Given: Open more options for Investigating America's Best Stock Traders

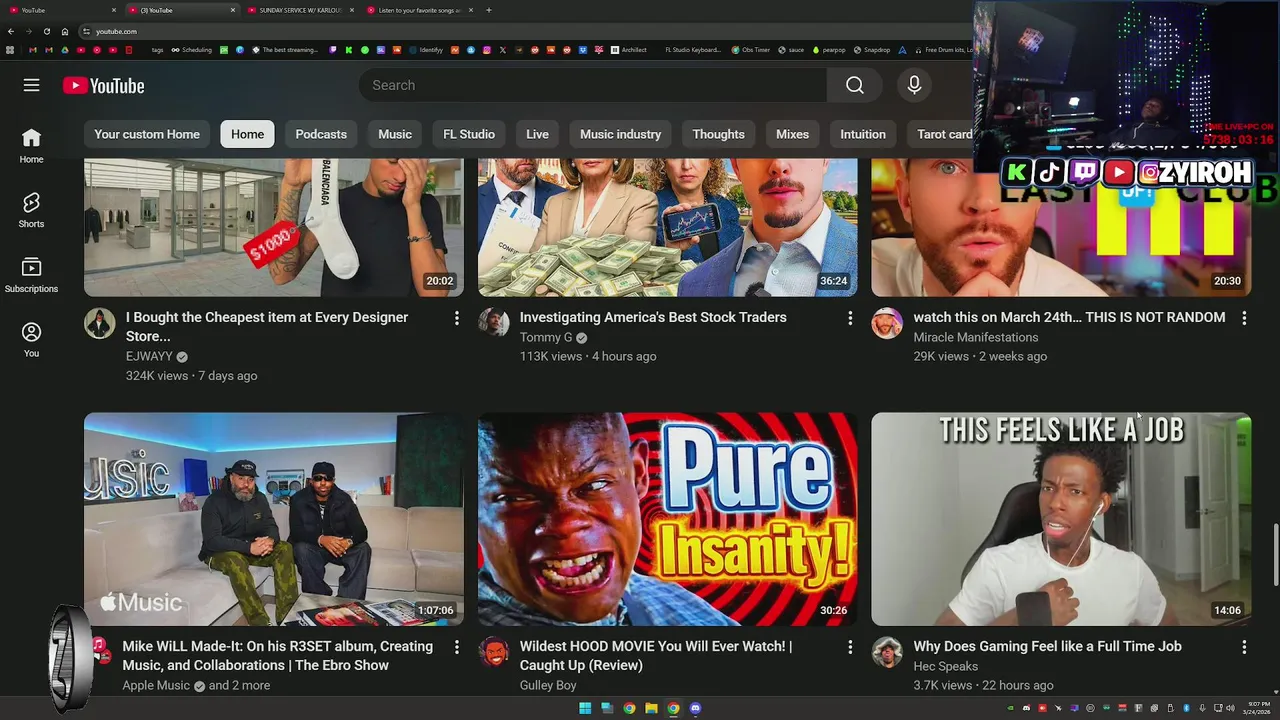Looking at the screenshot, I should click(x=850, y=318).
